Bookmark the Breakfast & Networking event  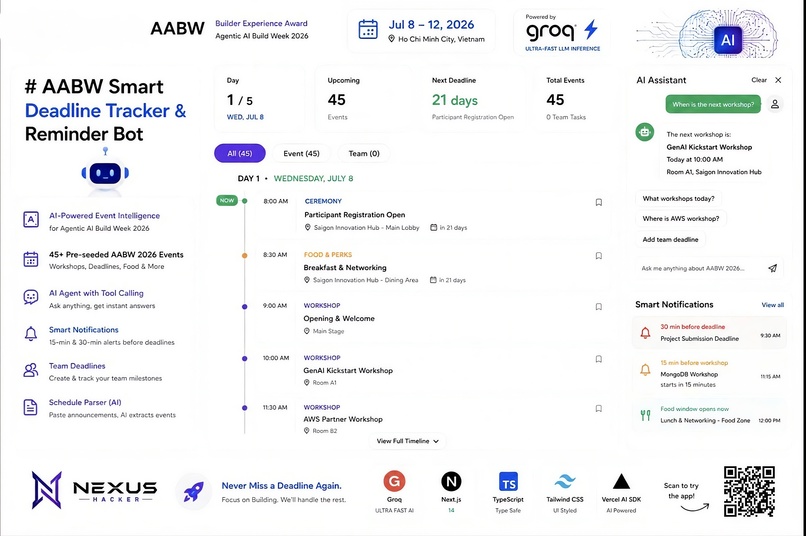tap(598, 256)
